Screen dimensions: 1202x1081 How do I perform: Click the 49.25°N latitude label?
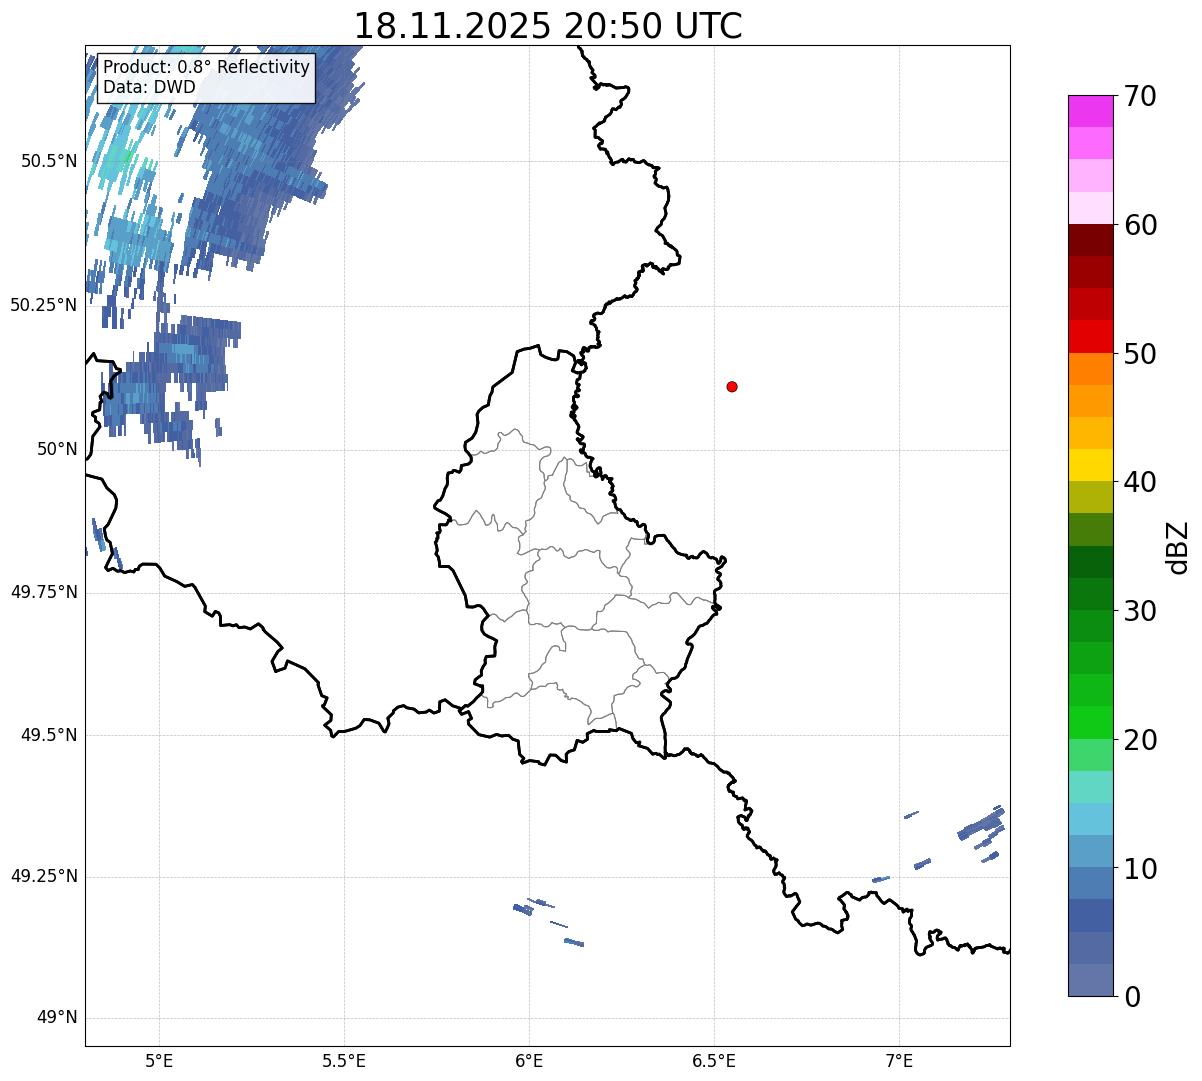[x=43, y=877]
